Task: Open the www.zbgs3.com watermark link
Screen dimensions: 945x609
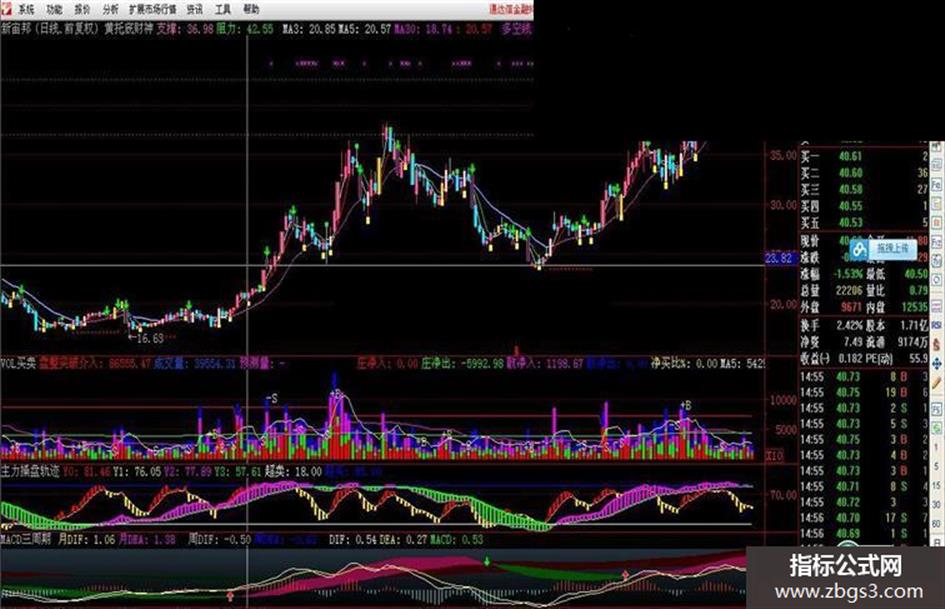Action: [849, 591]
